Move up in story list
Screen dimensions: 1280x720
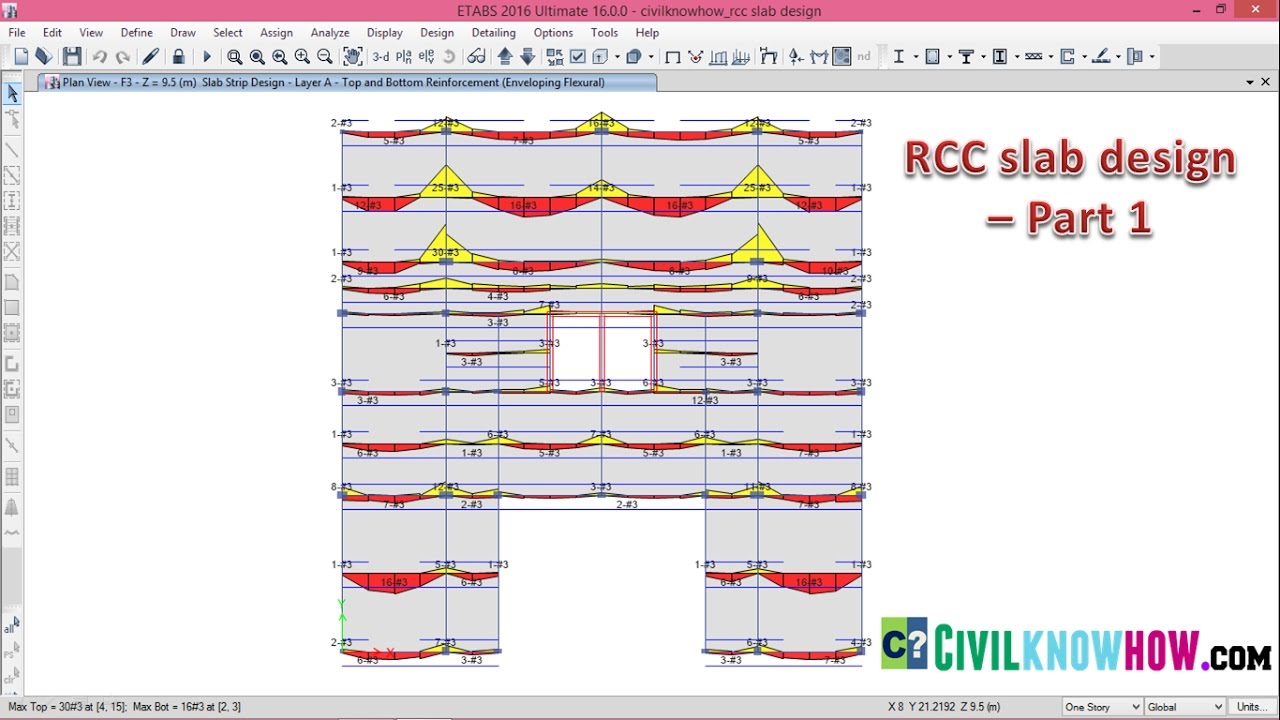pos(505,57)
